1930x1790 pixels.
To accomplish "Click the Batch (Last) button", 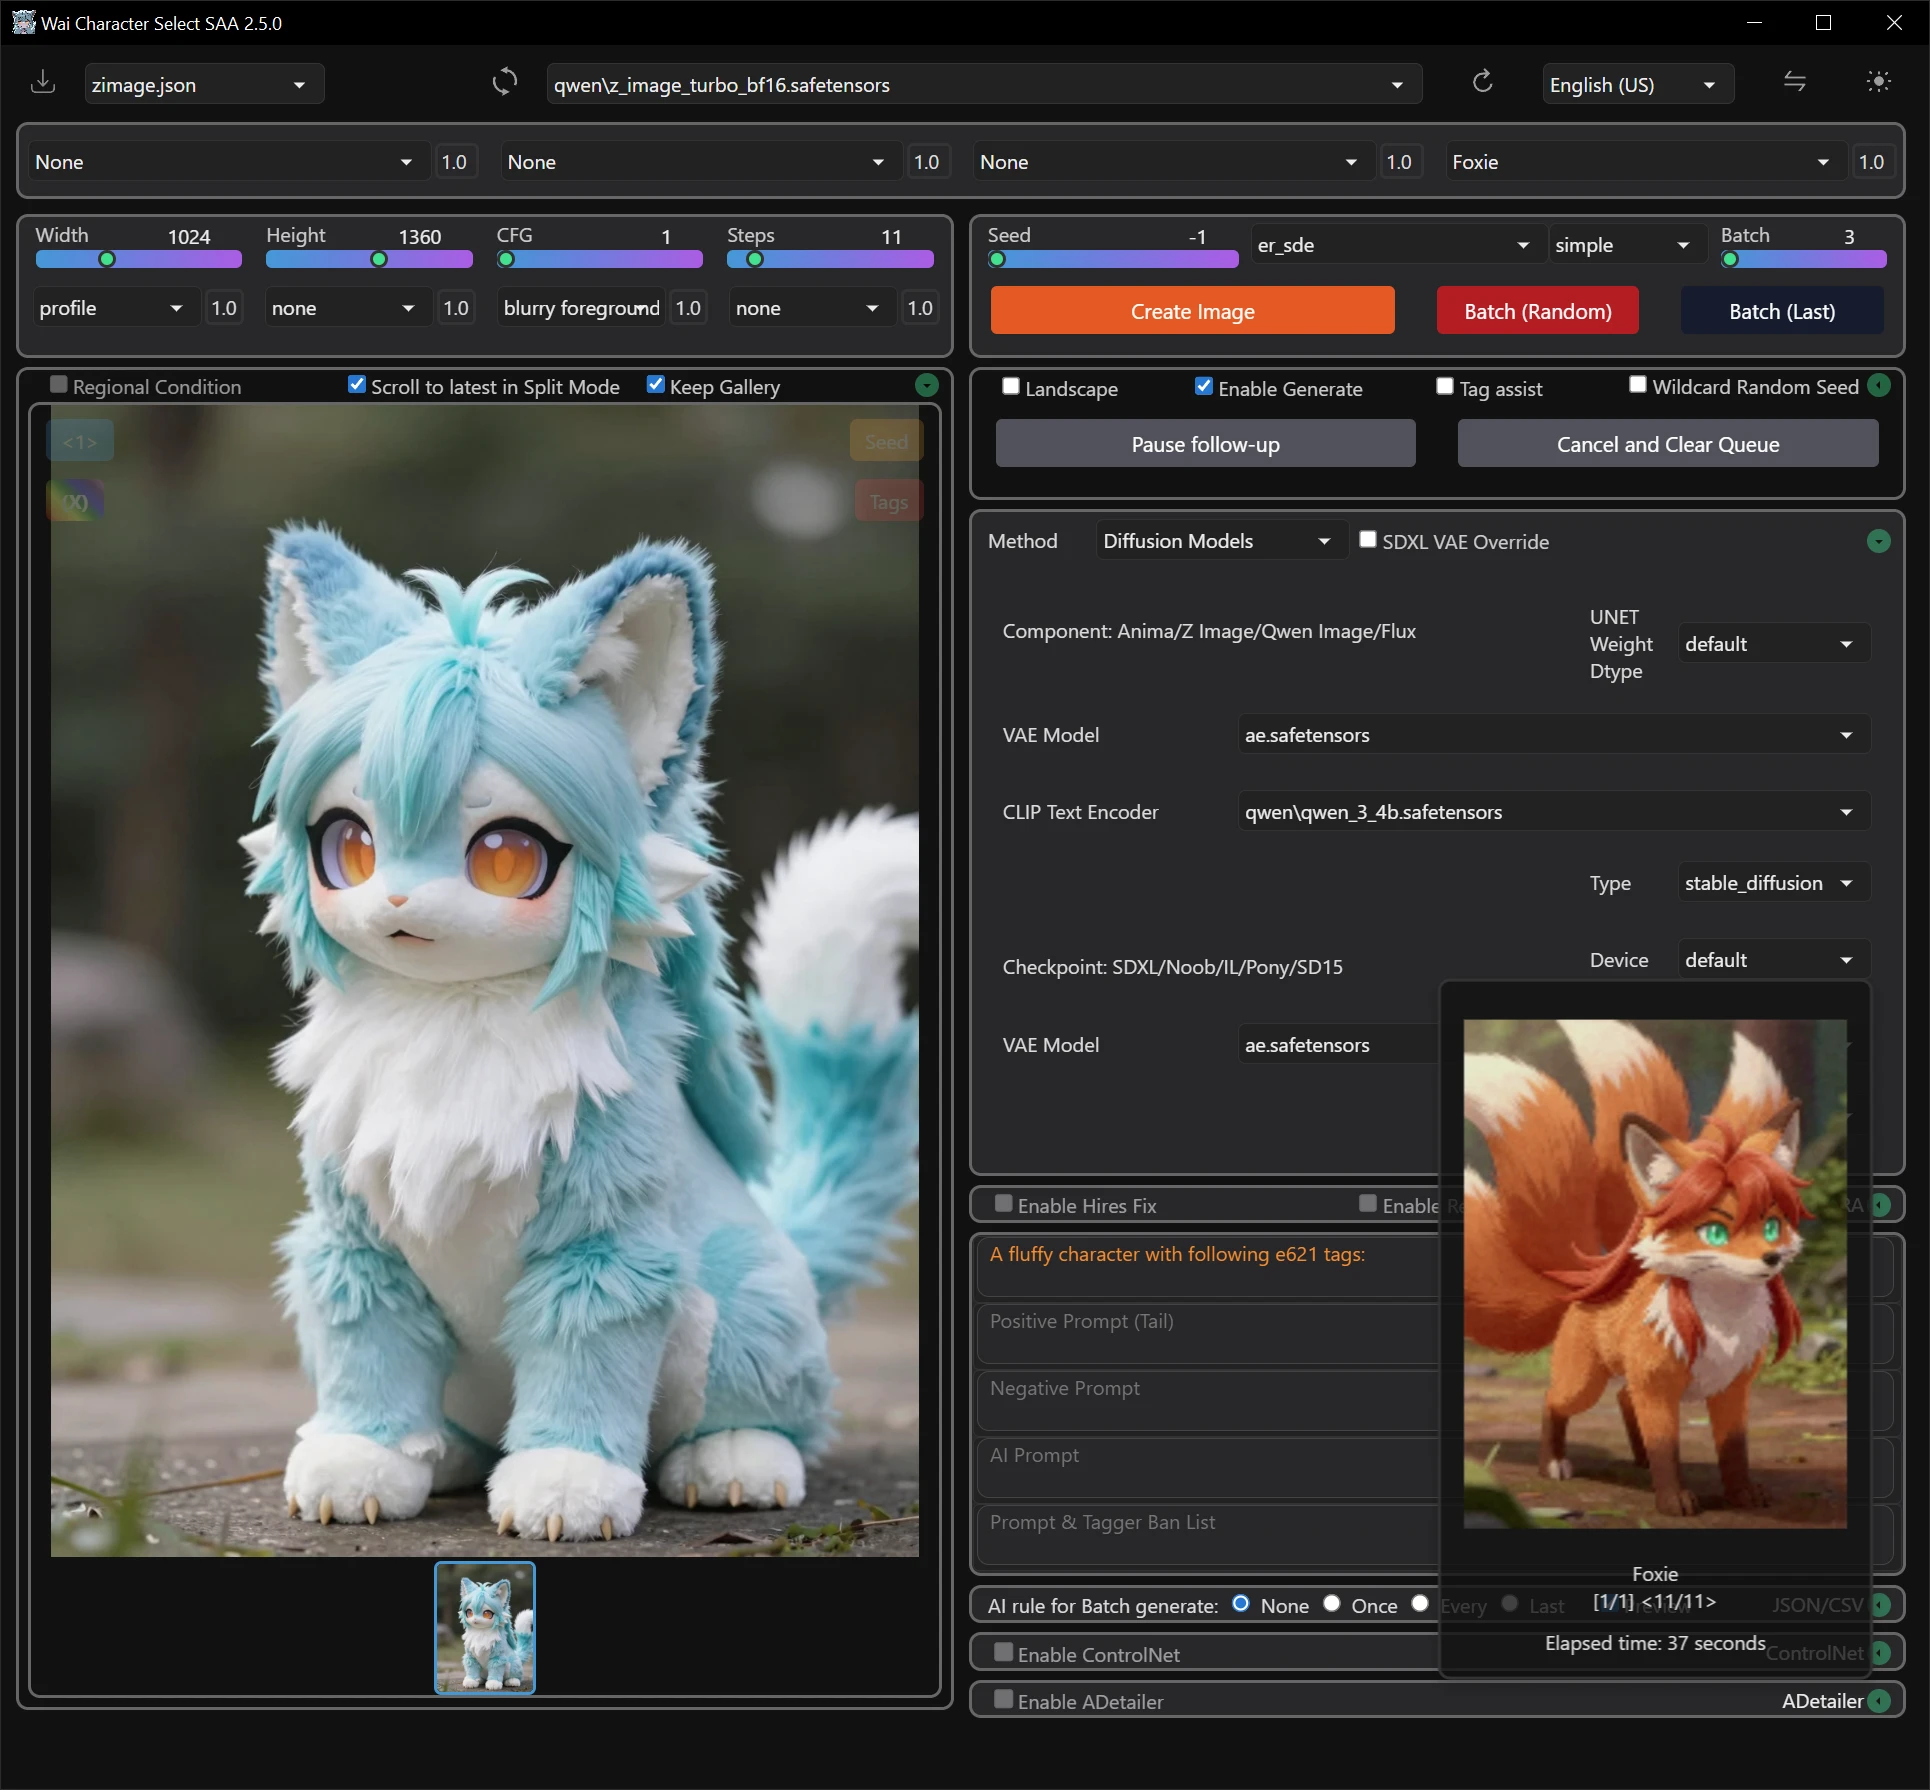I will (1782, 311).
